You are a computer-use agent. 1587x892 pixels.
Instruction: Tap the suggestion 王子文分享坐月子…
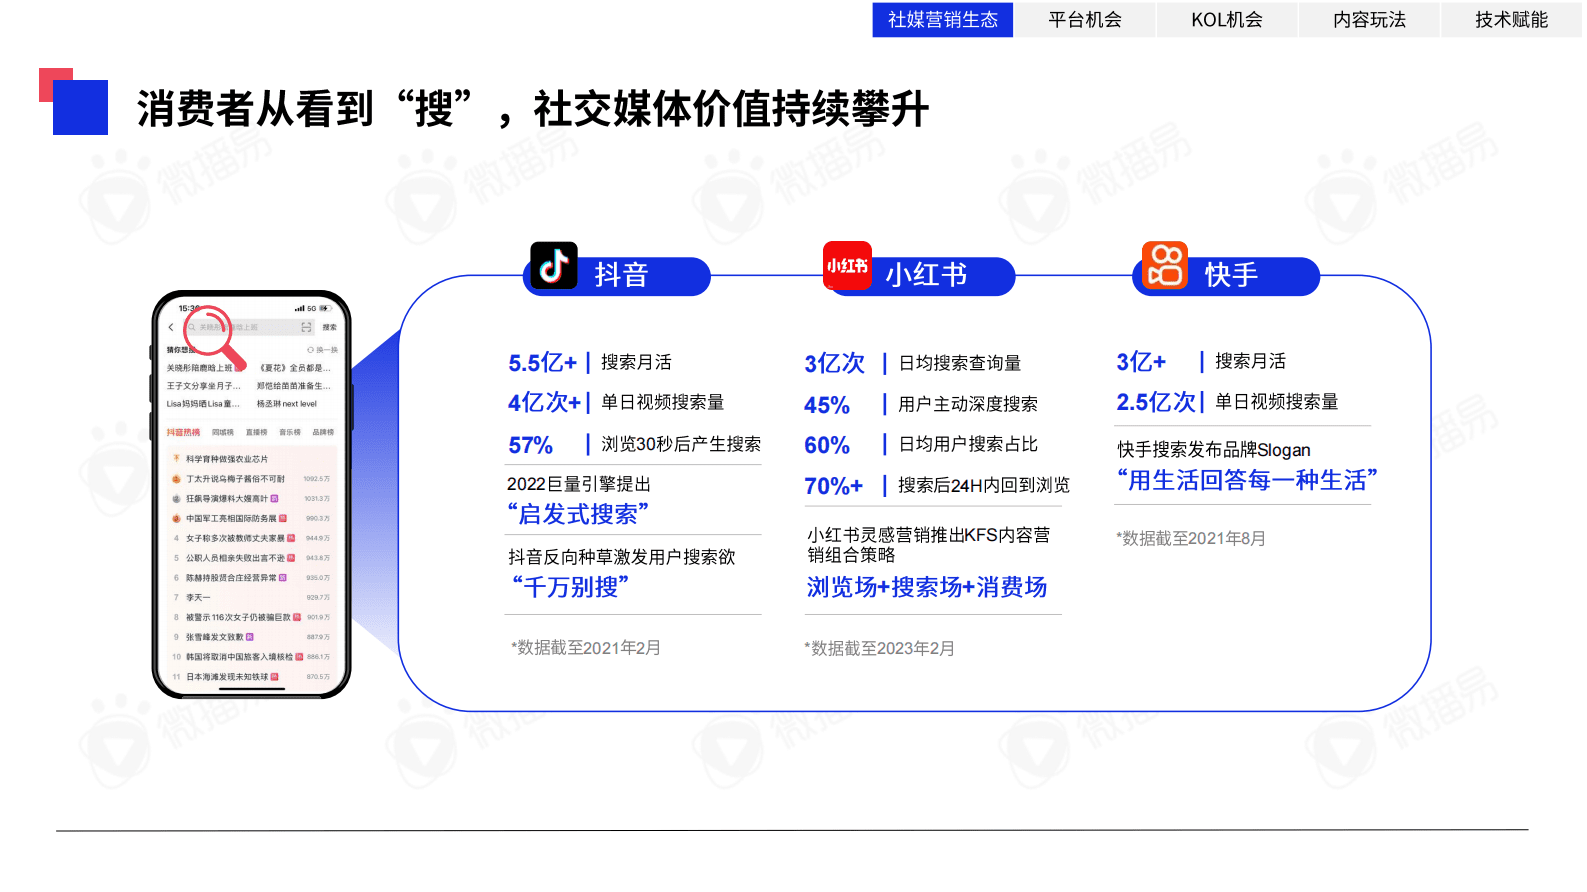(203, 386)
